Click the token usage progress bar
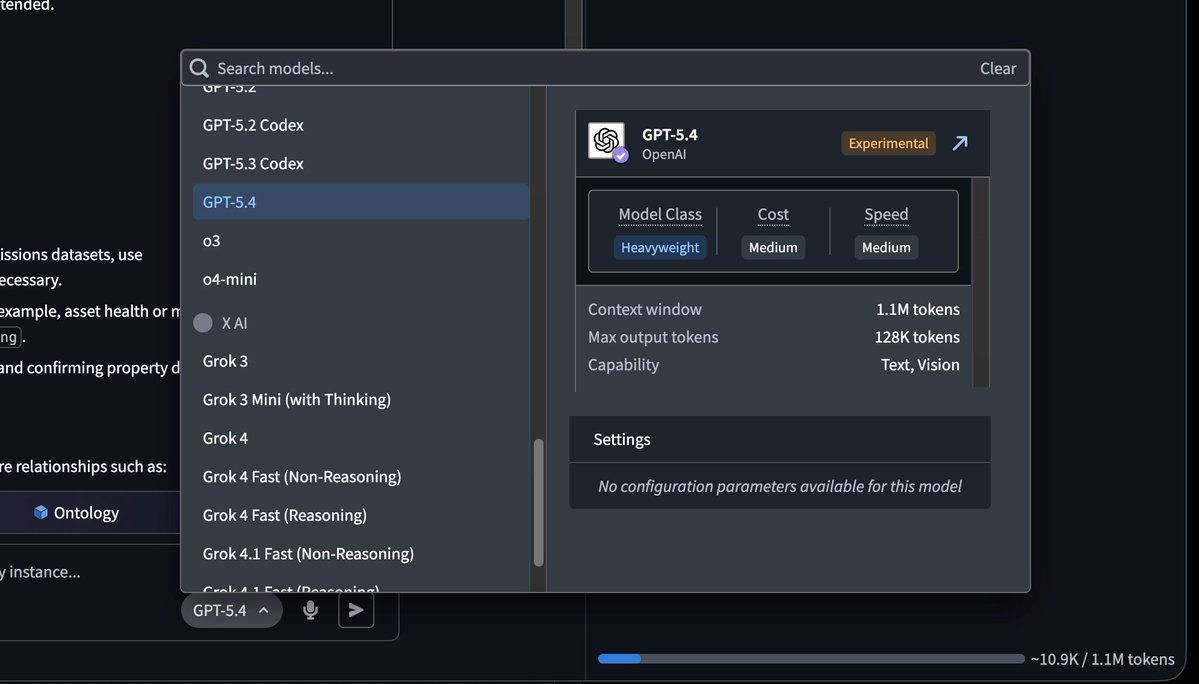This screenshot has height=684, width=1199. pyautogui.click(x=811, y=659)
